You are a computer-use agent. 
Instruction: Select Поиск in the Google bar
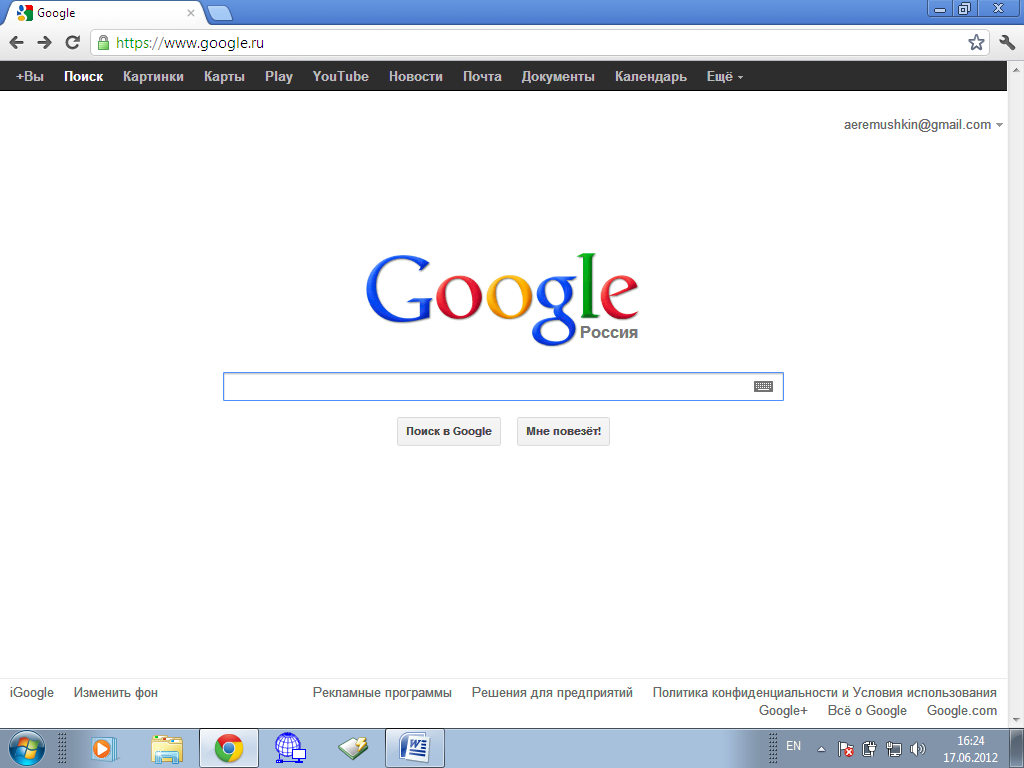(84, 76)
